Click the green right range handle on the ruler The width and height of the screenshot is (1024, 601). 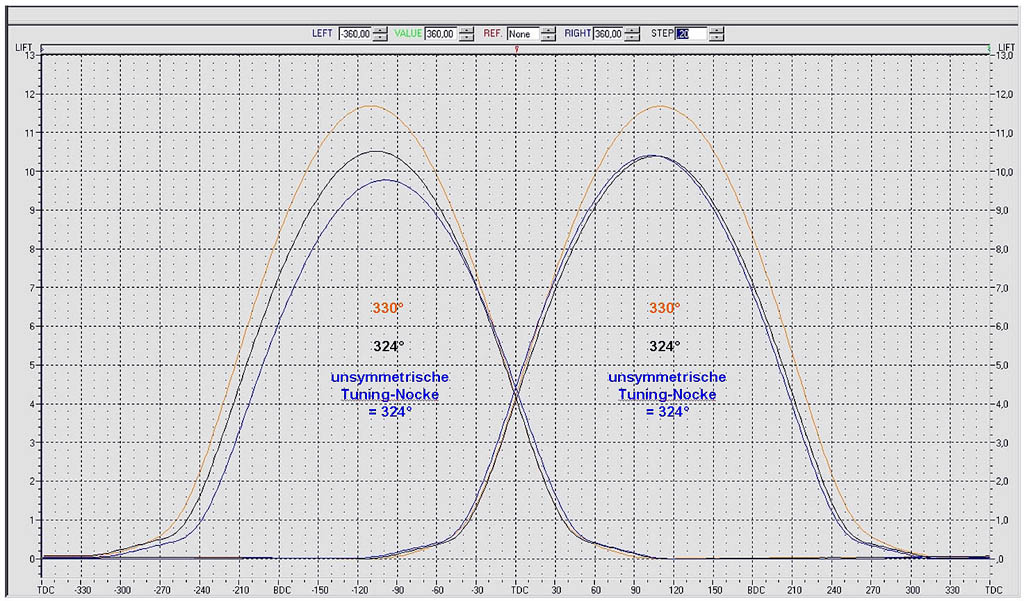point(988,48)
